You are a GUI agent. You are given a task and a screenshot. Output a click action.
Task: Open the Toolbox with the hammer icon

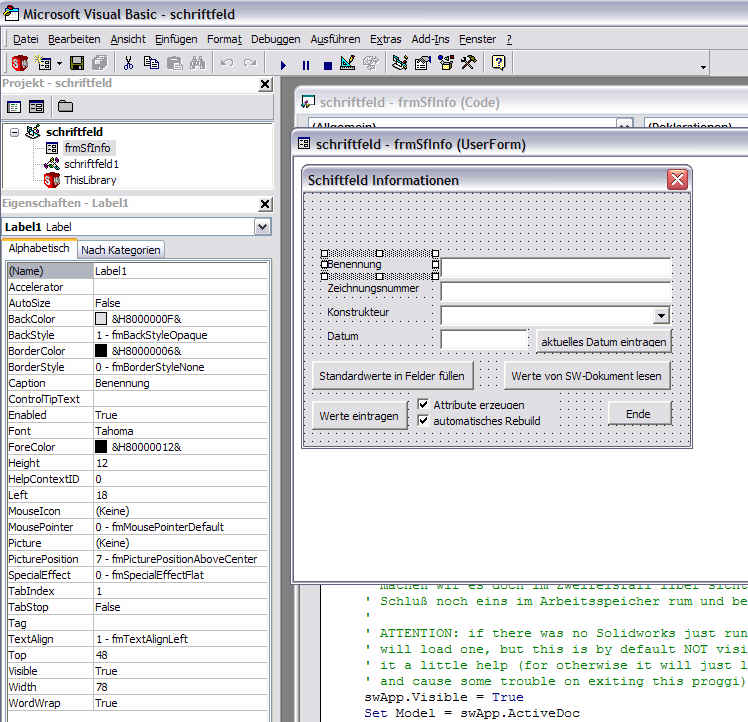467,63
